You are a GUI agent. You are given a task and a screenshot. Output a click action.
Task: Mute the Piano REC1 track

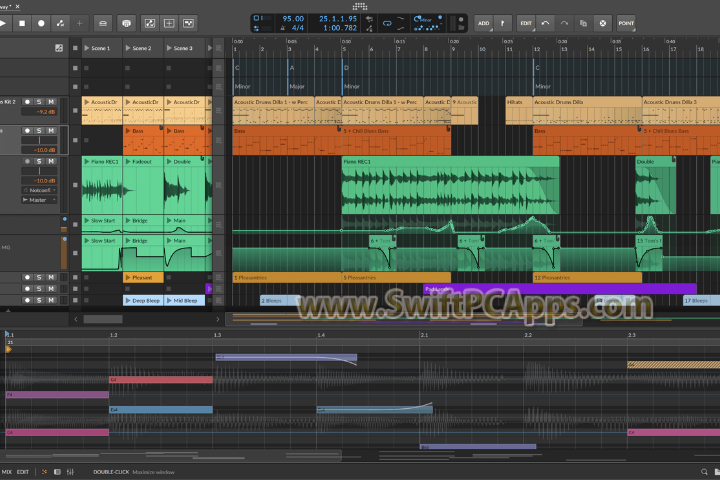click(51, 161)
